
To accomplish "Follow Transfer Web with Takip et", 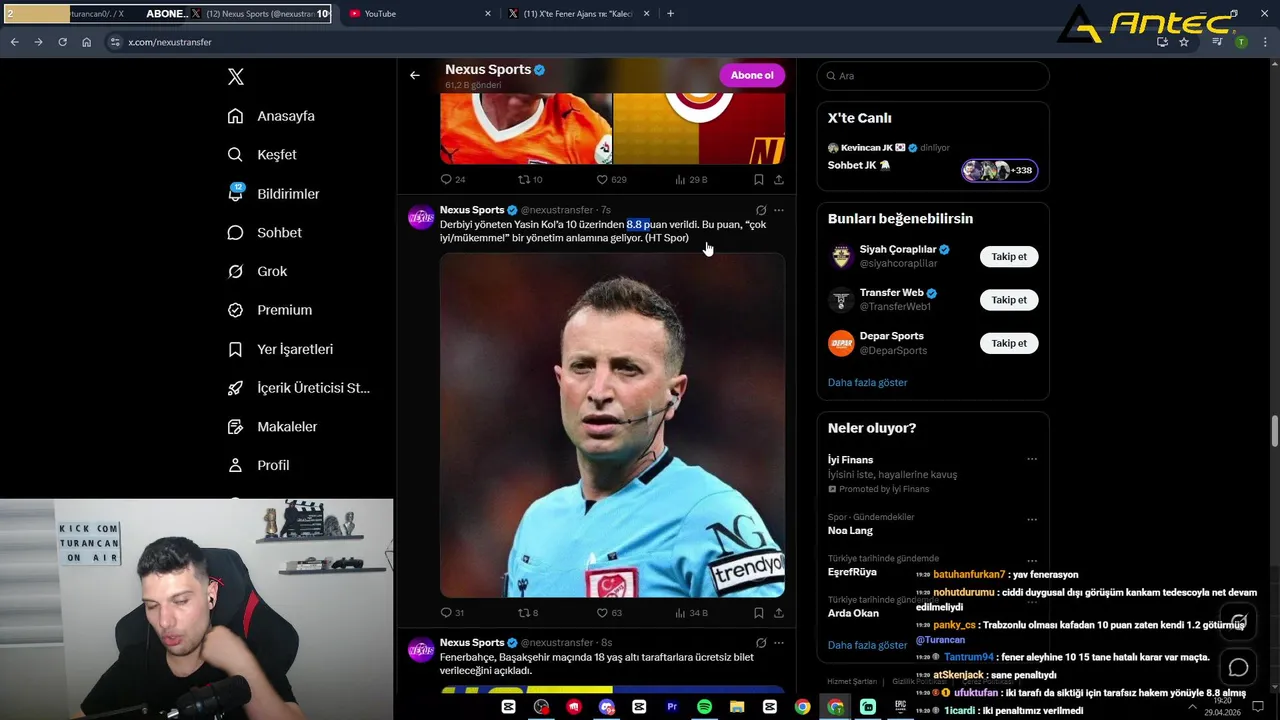I will tap(1009, 300).
